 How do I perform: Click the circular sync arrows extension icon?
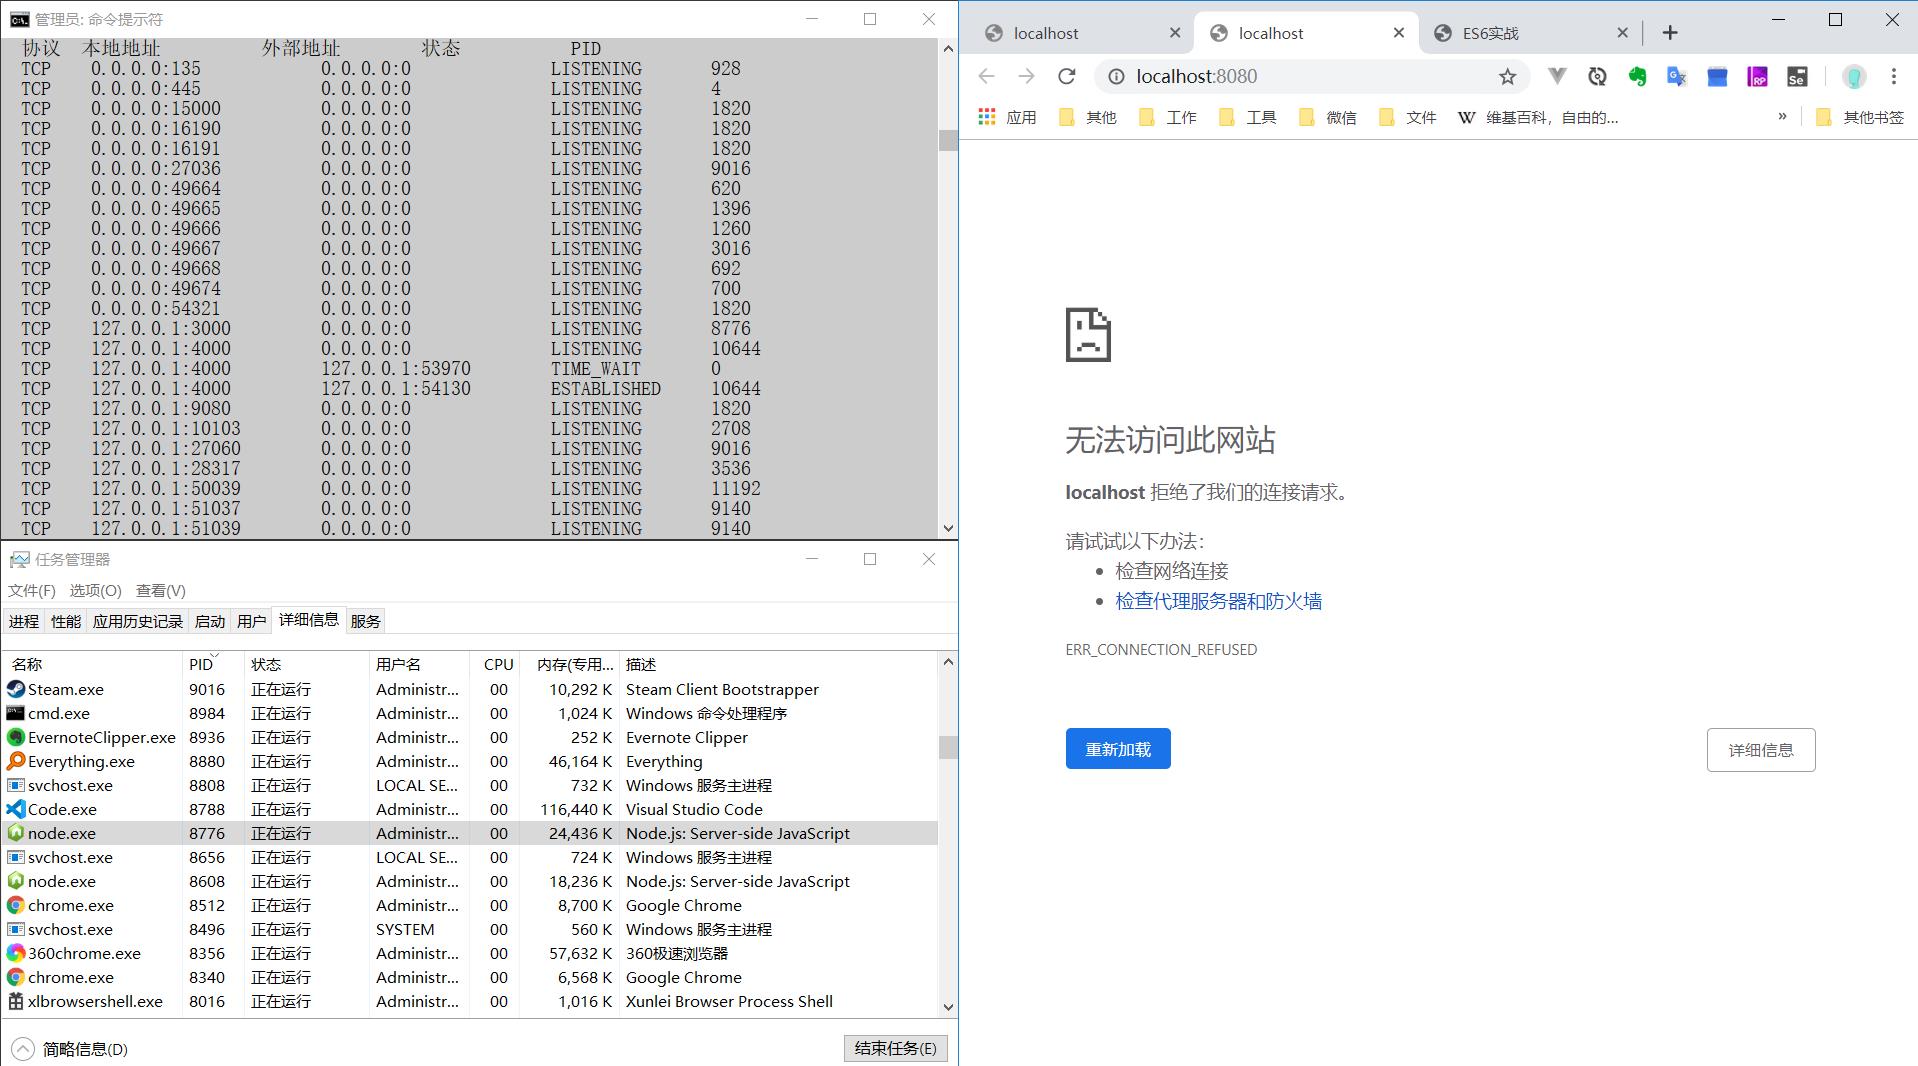coord(1597,76)
